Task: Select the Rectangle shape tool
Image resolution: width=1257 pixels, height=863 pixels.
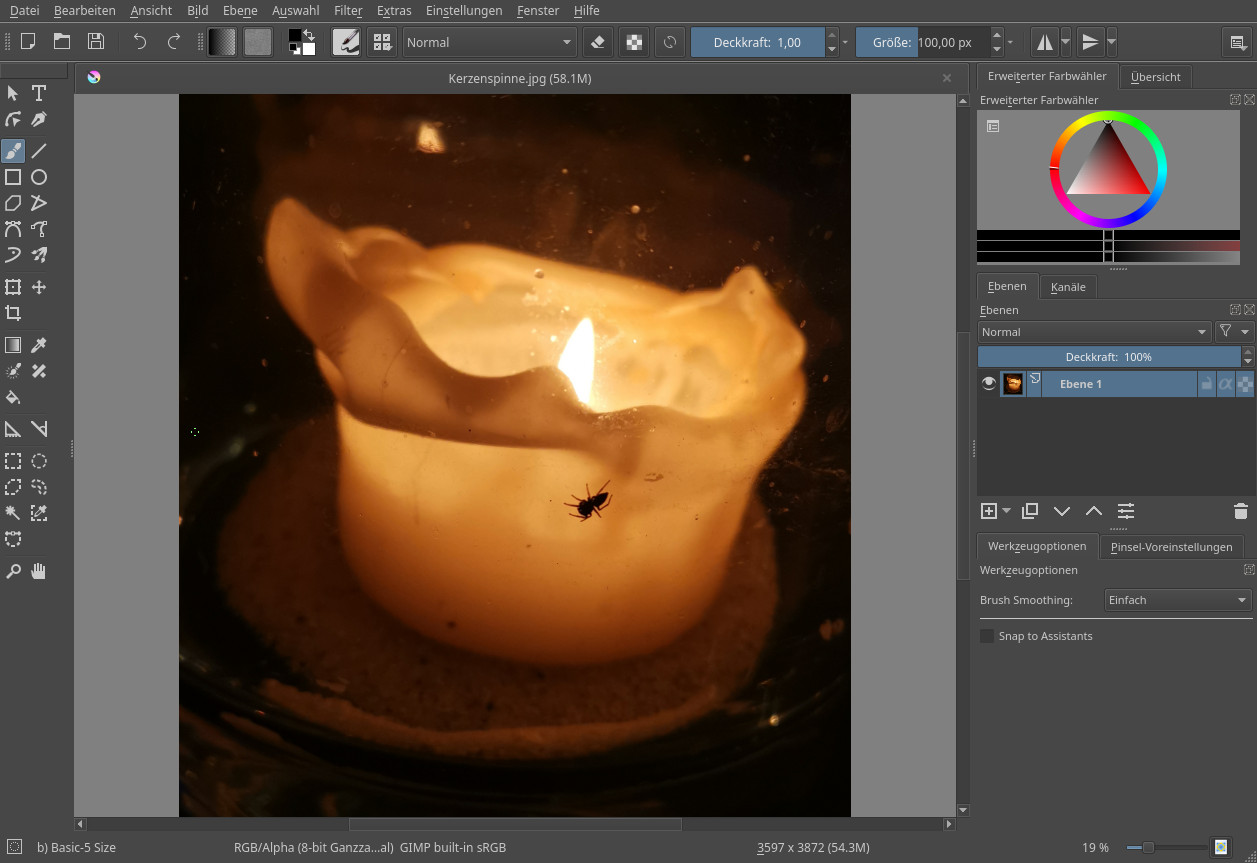Action: [13, 177]
